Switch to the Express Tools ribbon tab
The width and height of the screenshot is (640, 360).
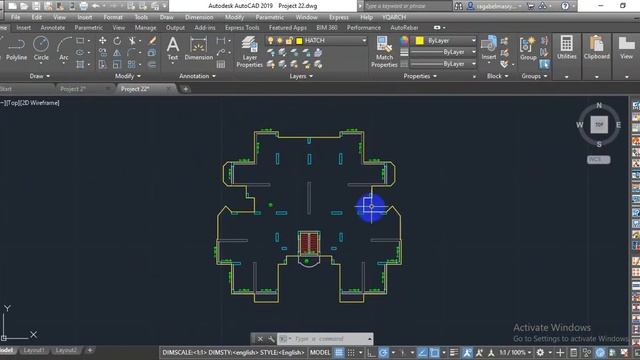pyautogui.click(x=242, y=27)
